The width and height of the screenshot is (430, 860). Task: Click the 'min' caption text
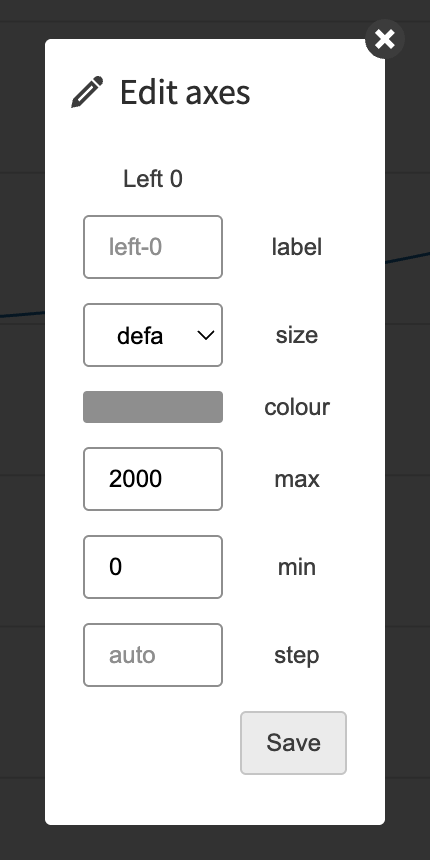[297, 567]
